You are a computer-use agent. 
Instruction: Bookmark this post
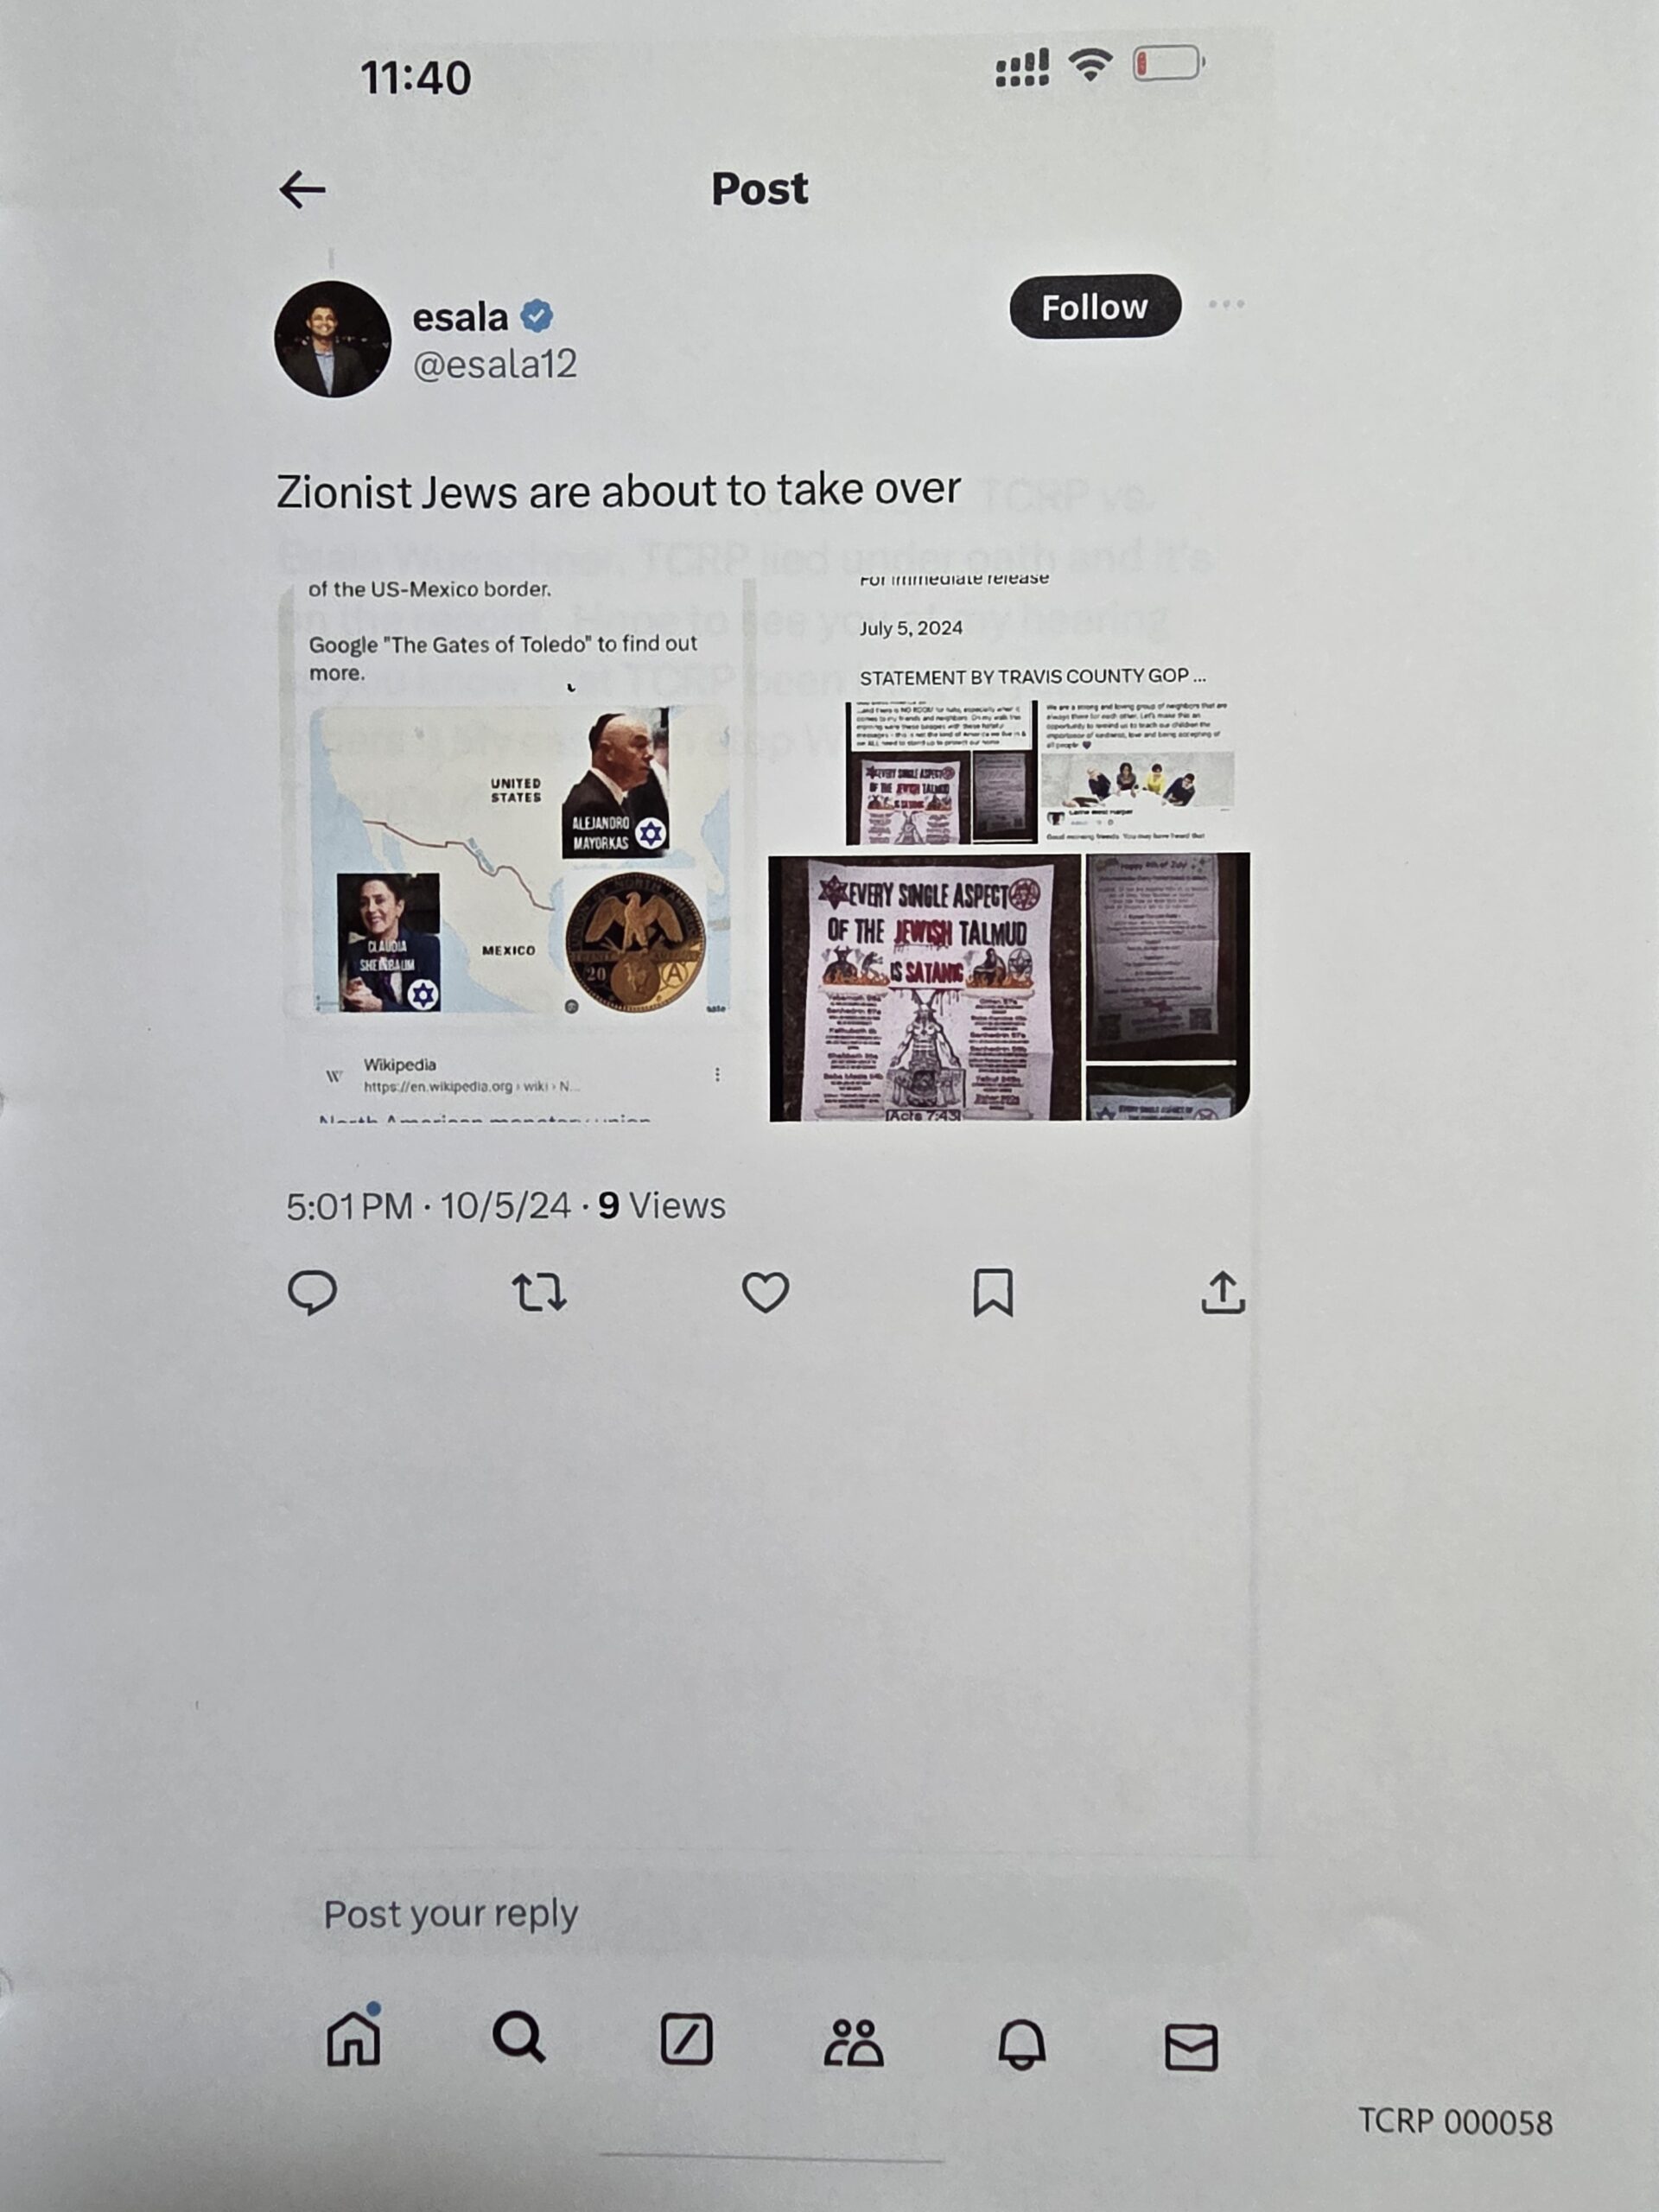pos(993,1292)
